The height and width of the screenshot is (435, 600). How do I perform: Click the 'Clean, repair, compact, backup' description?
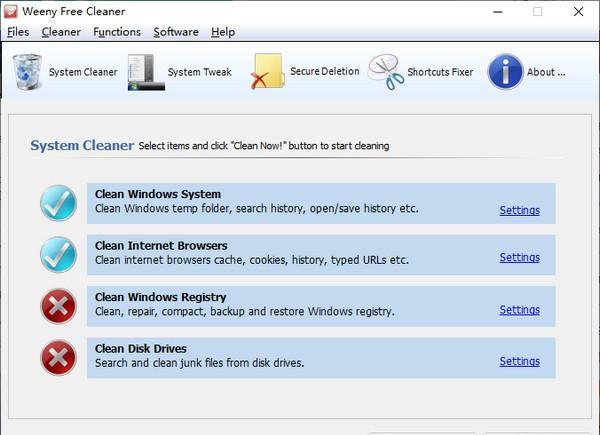coord(245,311)
